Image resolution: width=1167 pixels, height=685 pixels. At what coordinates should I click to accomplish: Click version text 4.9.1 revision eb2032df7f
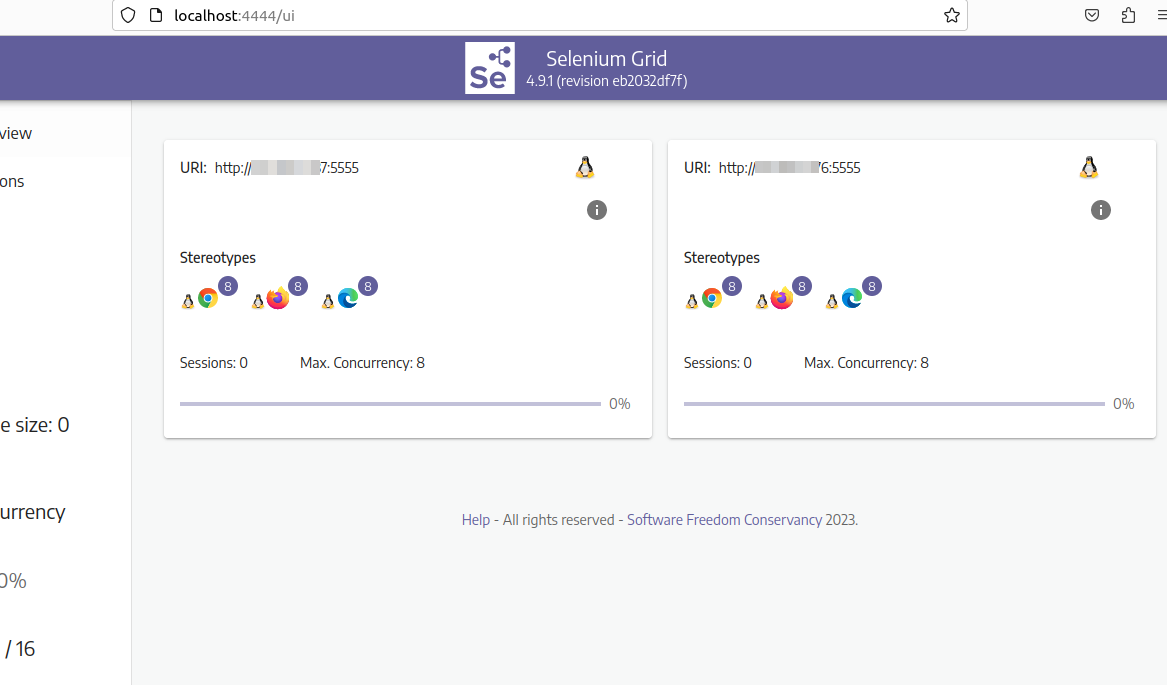pyautogui.click(x=607, y=80)
